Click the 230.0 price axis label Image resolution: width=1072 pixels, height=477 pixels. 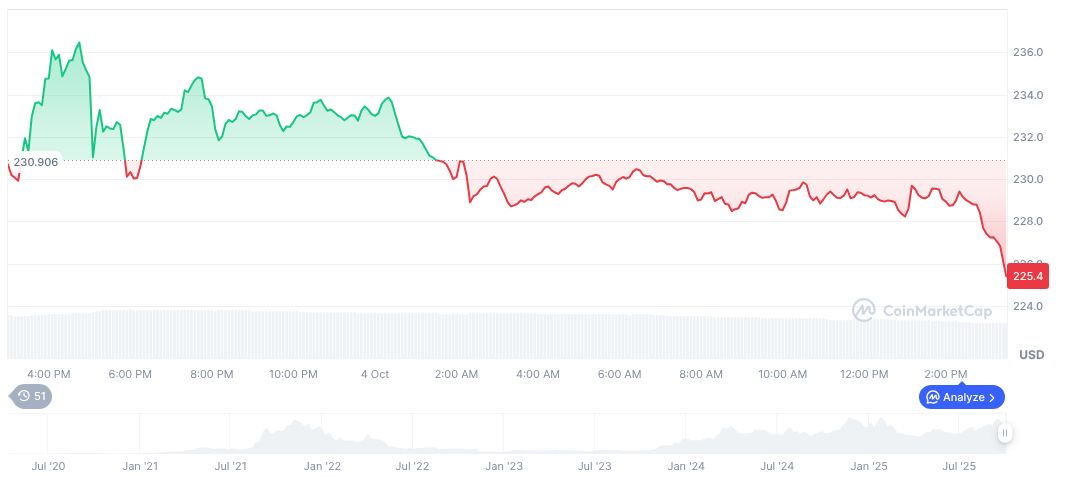tap(1028, 179)
